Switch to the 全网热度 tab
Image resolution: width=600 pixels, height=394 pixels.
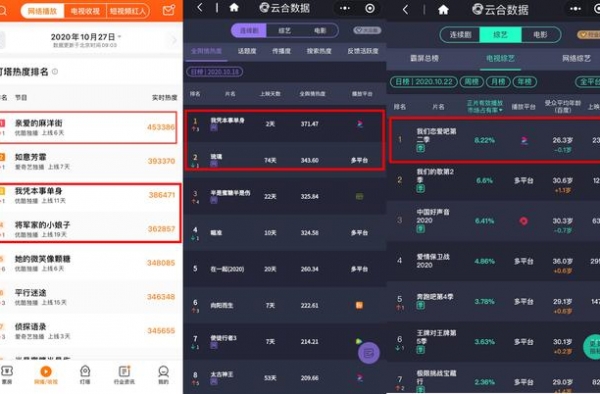[x=207, y=51]
